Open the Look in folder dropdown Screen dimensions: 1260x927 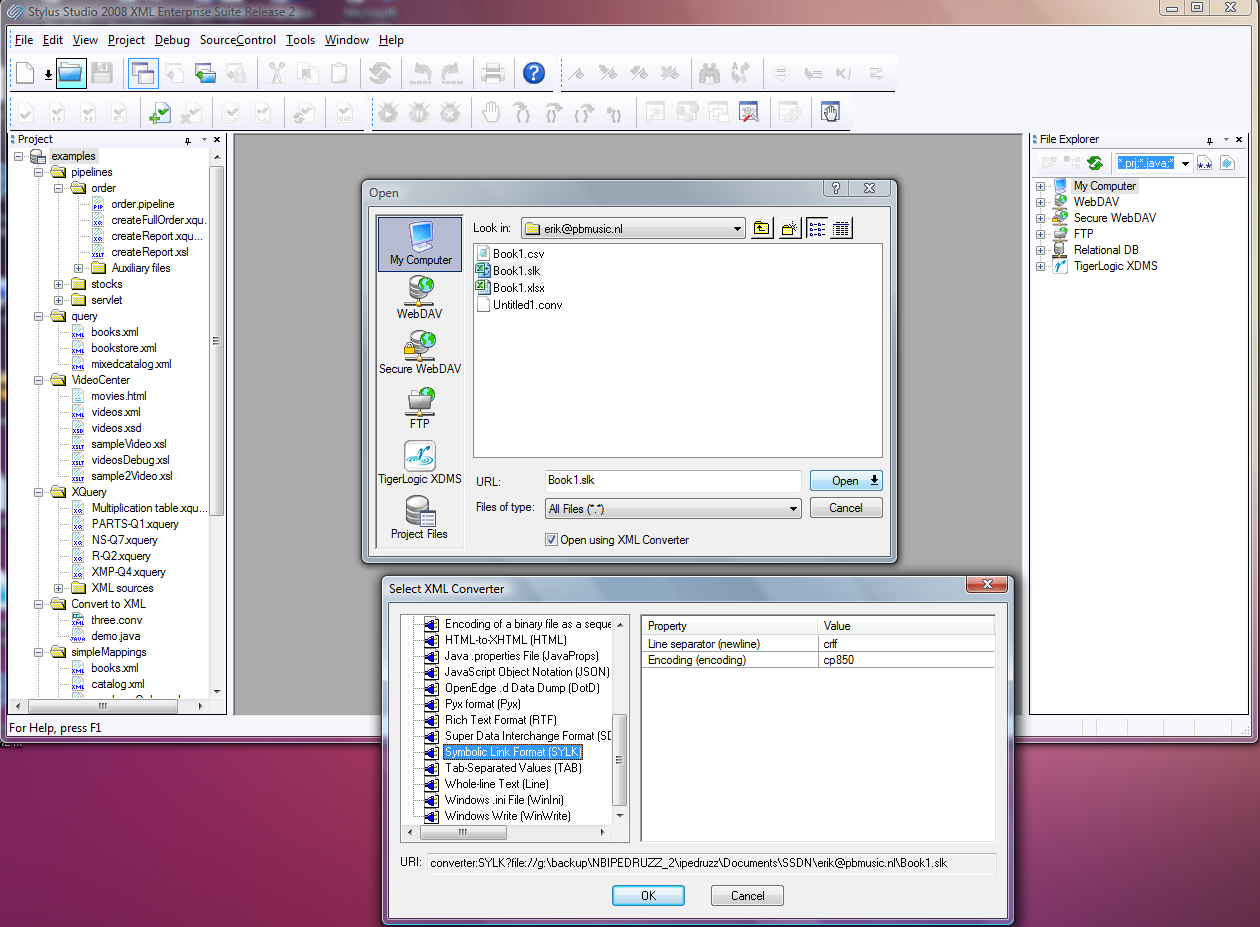tap(737, 229)
